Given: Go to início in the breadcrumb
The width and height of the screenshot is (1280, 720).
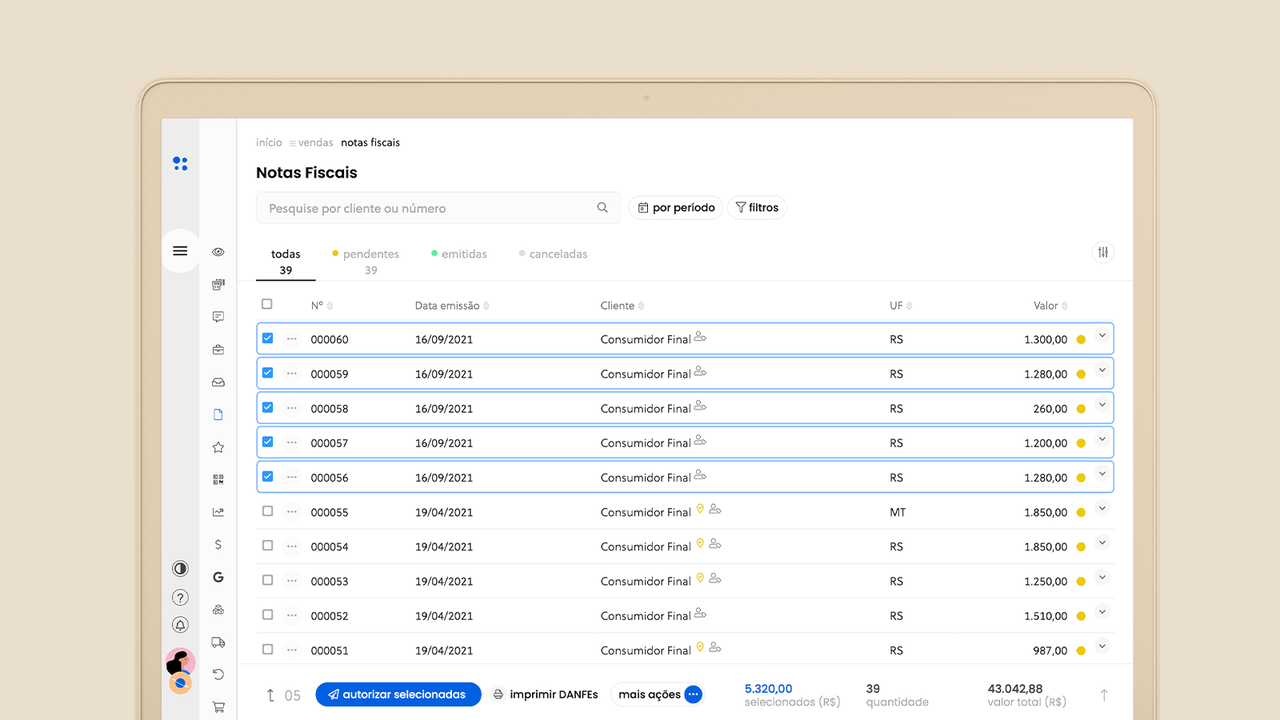Looking at the screenshot, I should [269, 143].
